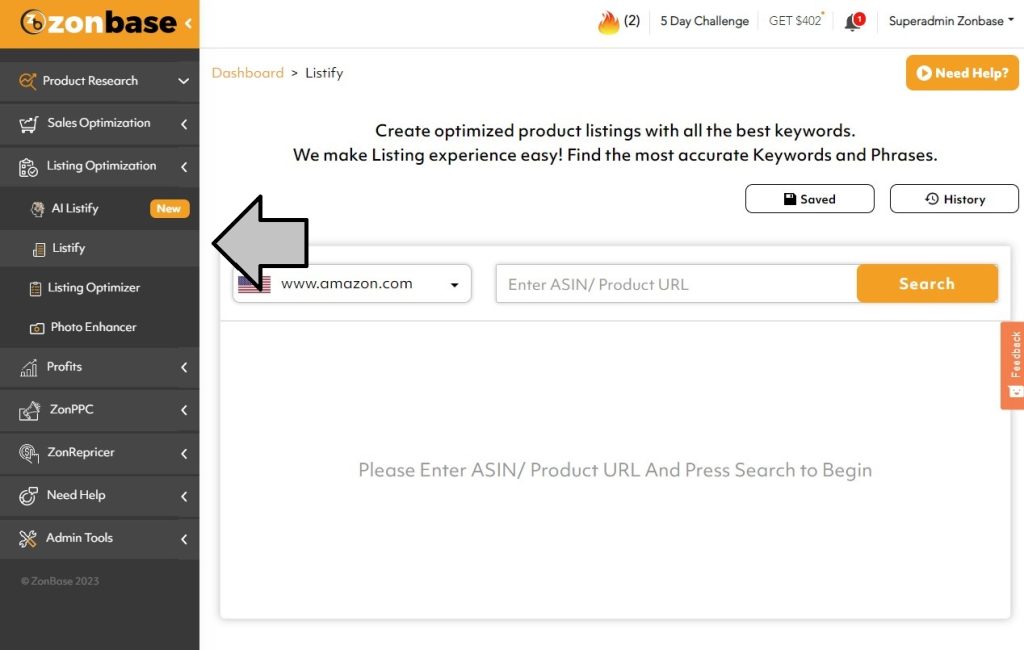Go to Dashboard breadcrumb link
The width and height of the screenshot is (1024, 650).
click(248, 73)
